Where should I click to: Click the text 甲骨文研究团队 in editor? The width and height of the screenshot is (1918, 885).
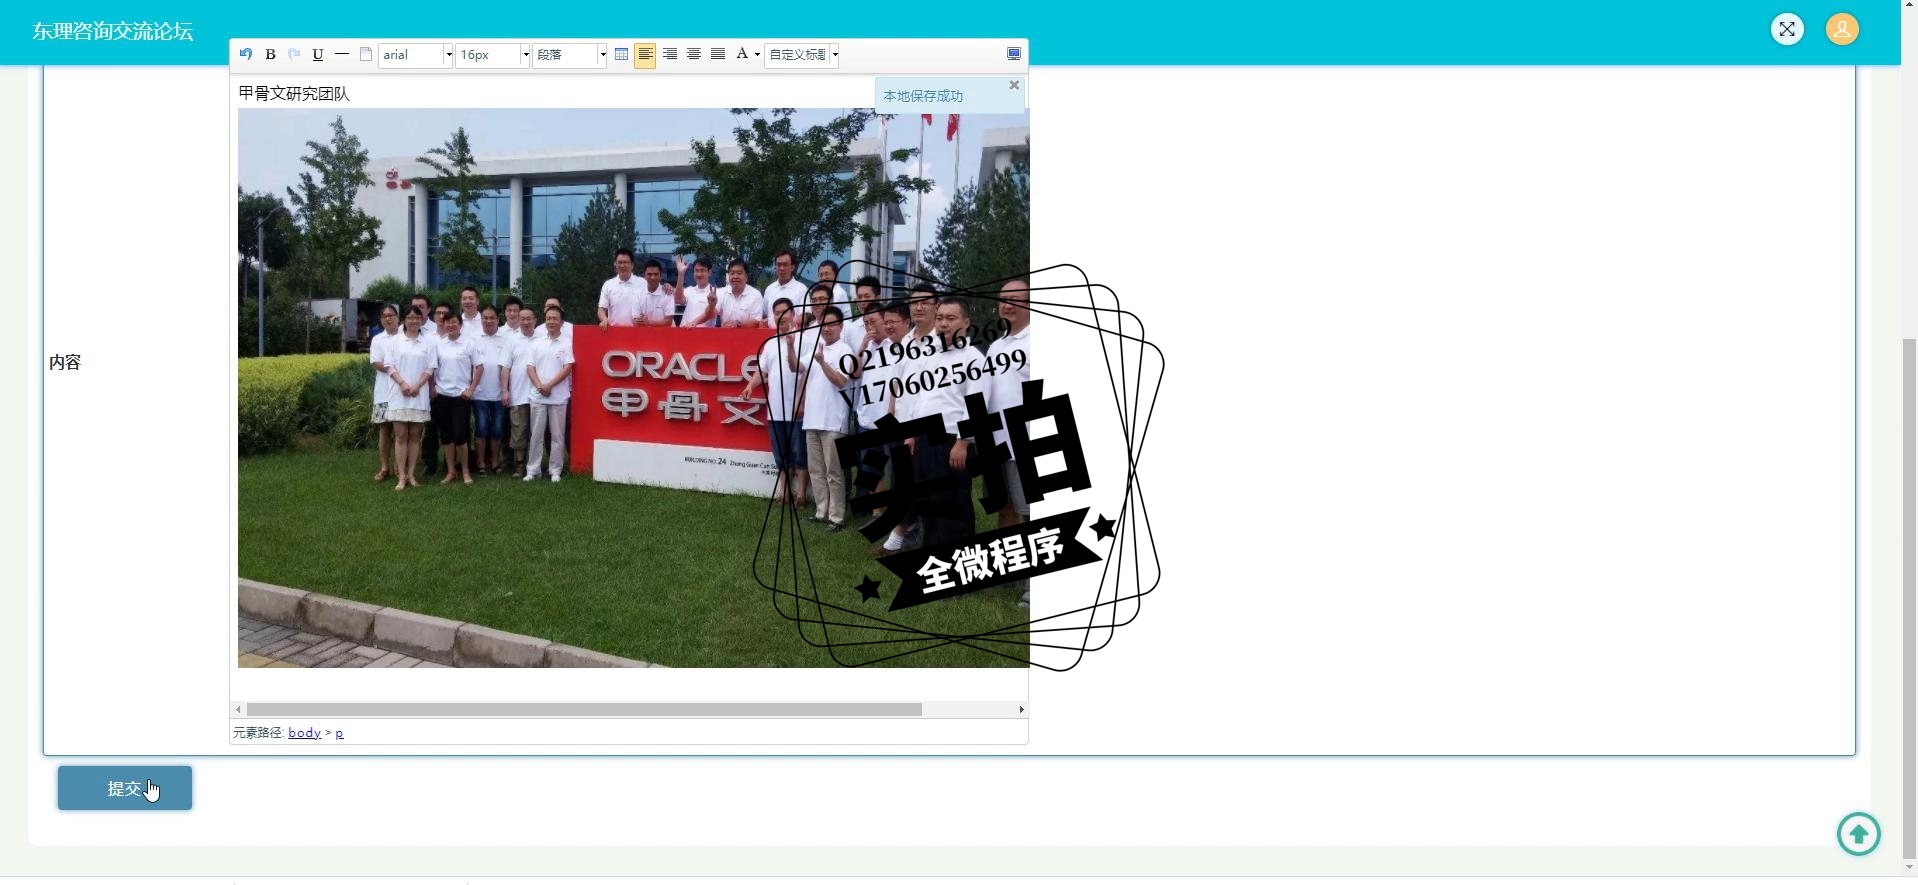click(294, 94)
